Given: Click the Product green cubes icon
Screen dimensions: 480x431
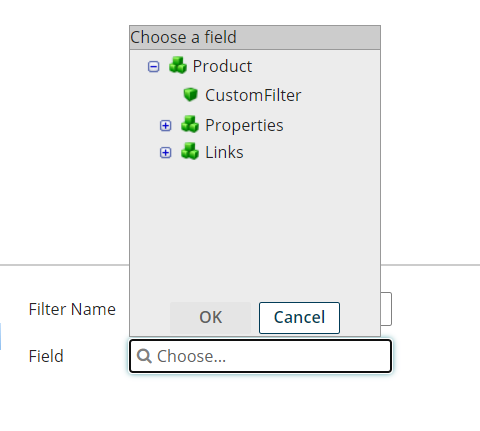Looking at the screenshot, I should pyautogui.click(x=178, y=65).
